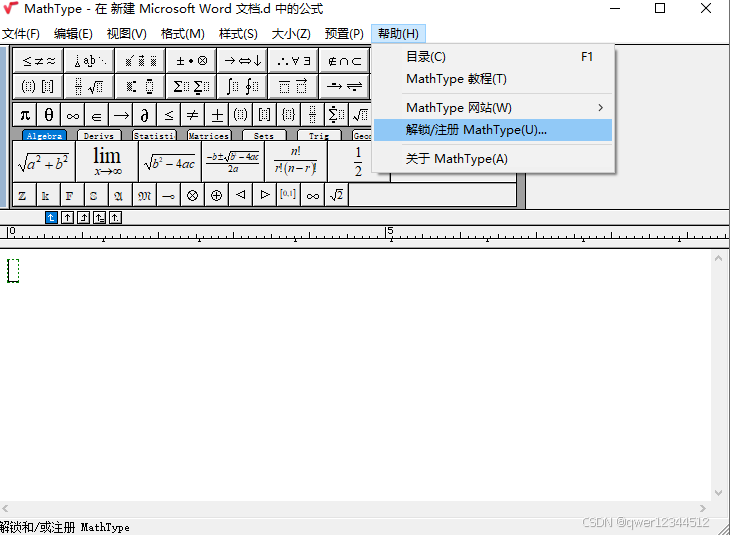This screenshot has width=730, height=535.
Task: Insert the theta symbol
Action: click(49, 115)
